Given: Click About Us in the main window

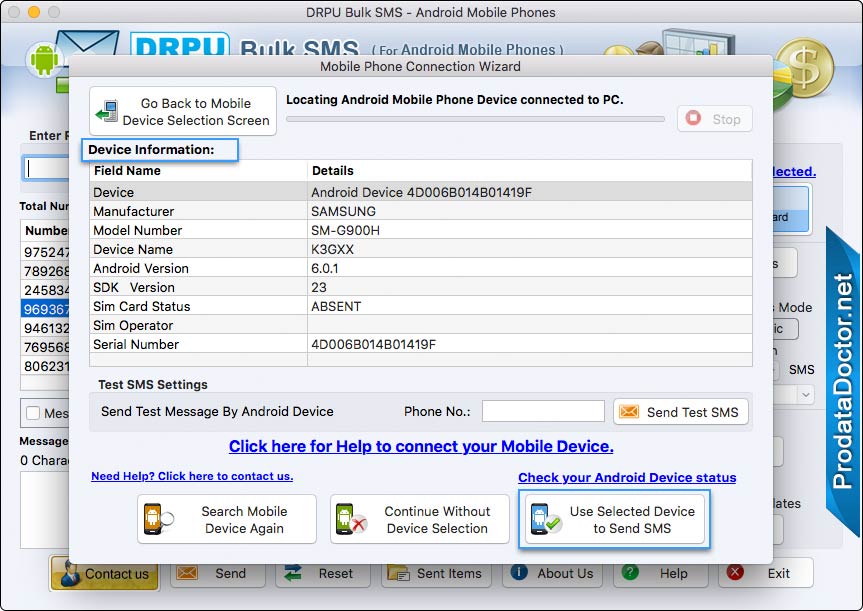Looking at the screenshot, I should pos(552,574).
